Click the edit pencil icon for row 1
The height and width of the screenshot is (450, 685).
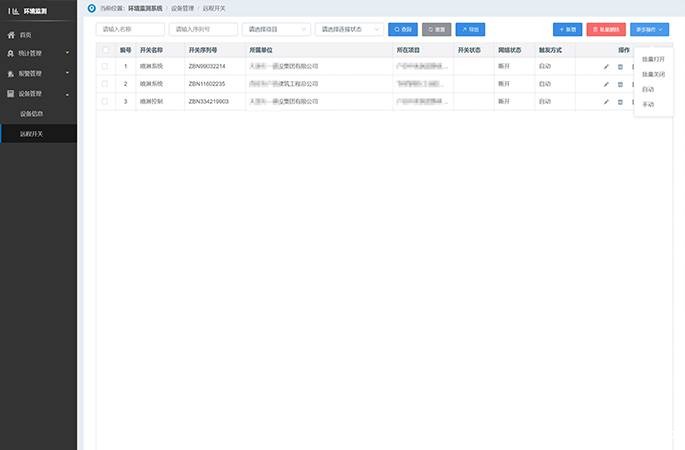coord(606,67)
